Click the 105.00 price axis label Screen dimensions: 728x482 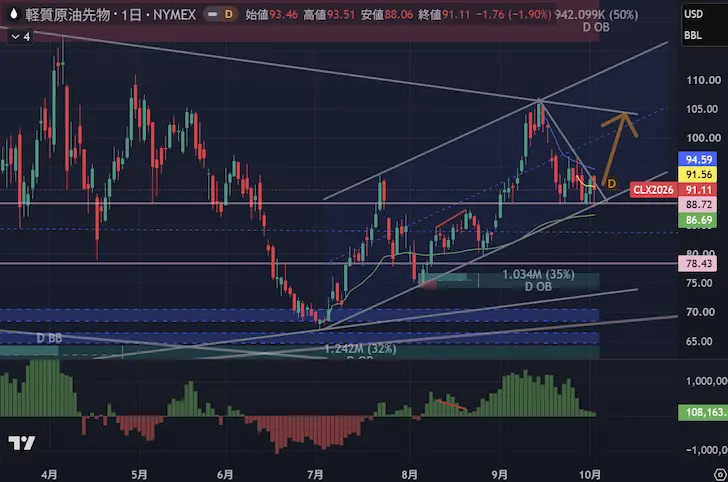tap(703, 109)
